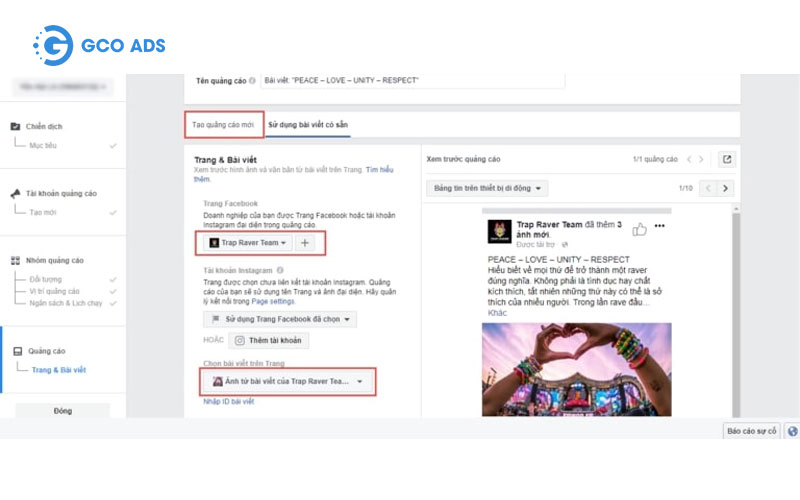Click the Trap Raver Team avatar in preview
This screenshot has width=800, height=500.
tap(499, 232)
